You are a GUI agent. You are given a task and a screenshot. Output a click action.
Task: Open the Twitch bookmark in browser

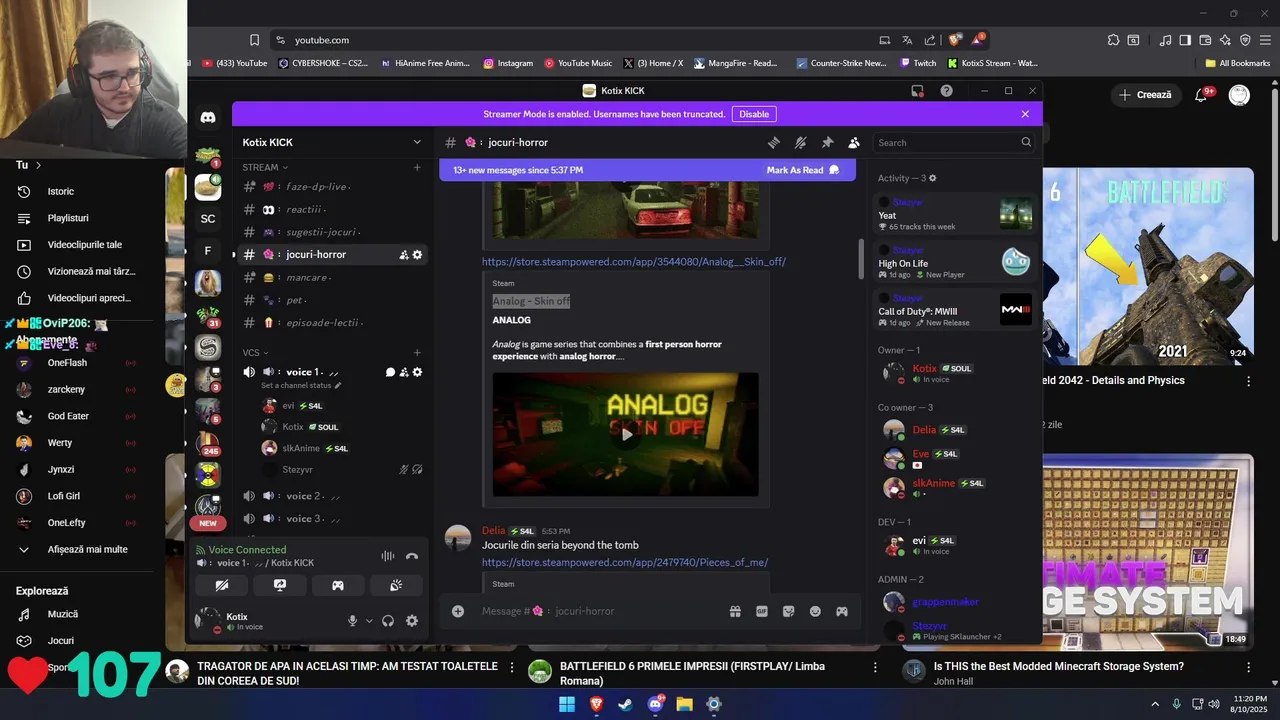(917, 63)
